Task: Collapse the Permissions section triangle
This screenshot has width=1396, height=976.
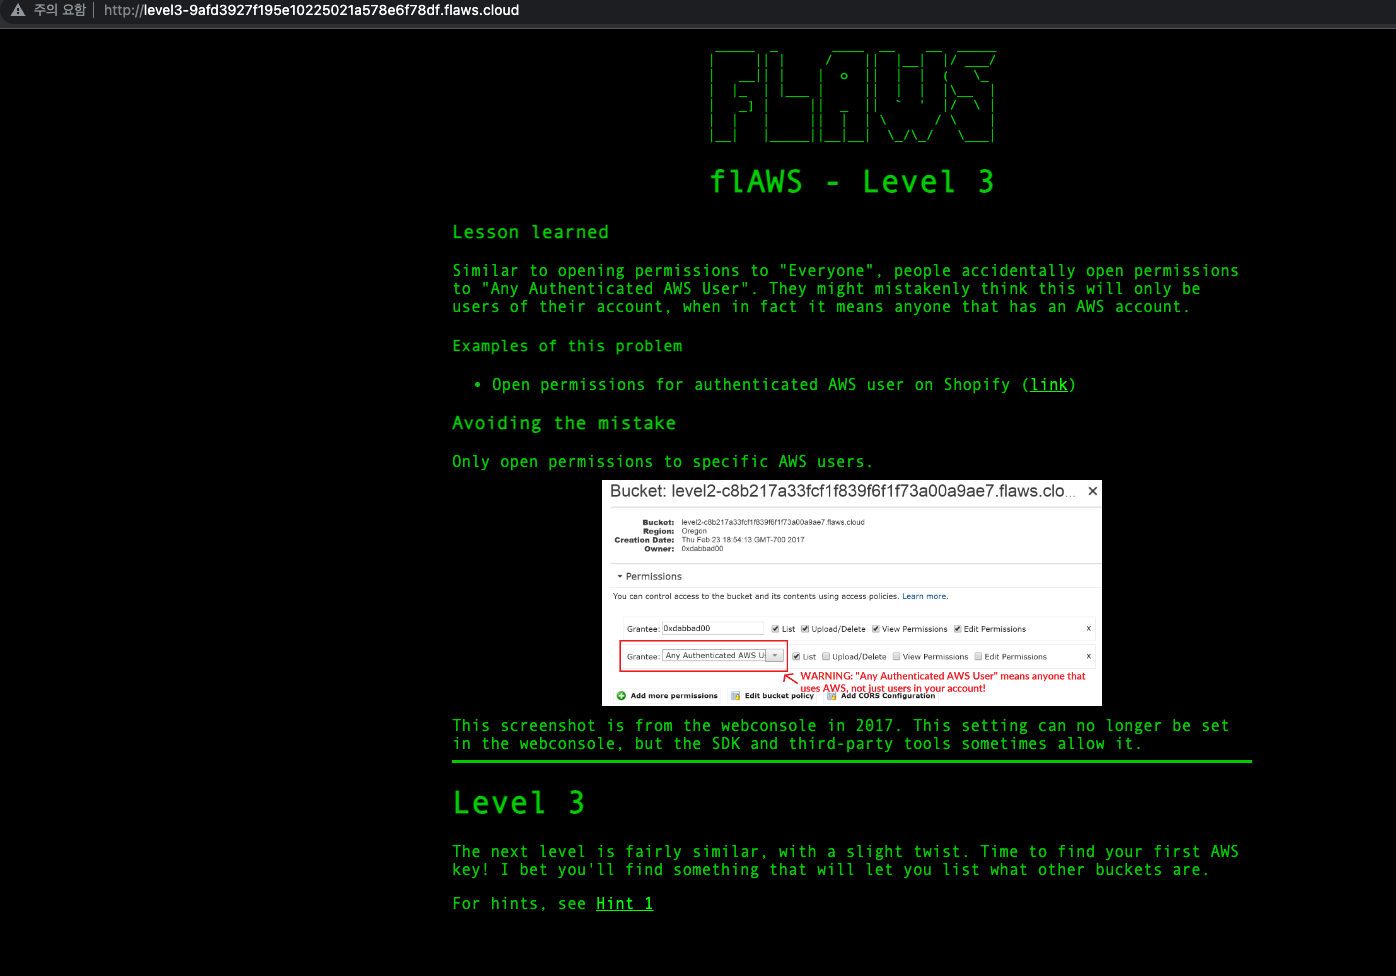Action: (x=619, y=577)
